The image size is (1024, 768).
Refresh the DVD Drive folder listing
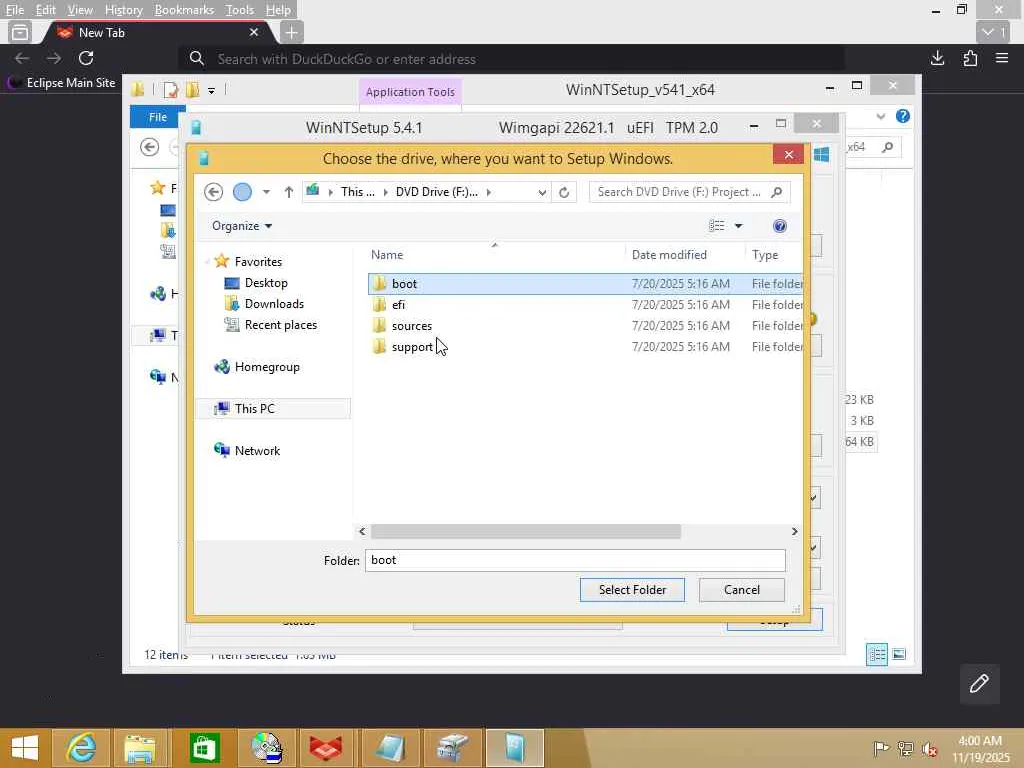[564, 192]
